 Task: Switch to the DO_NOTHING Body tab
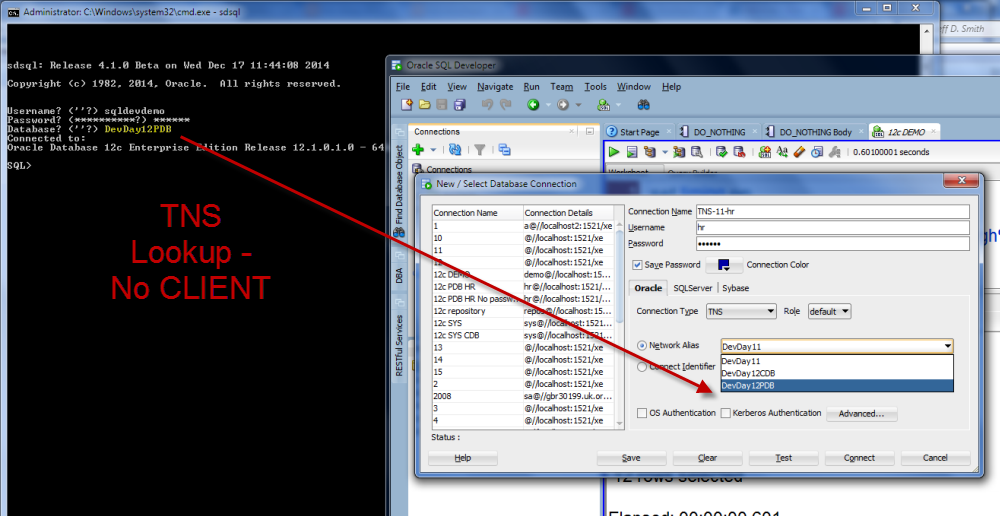tap(815, 132)
